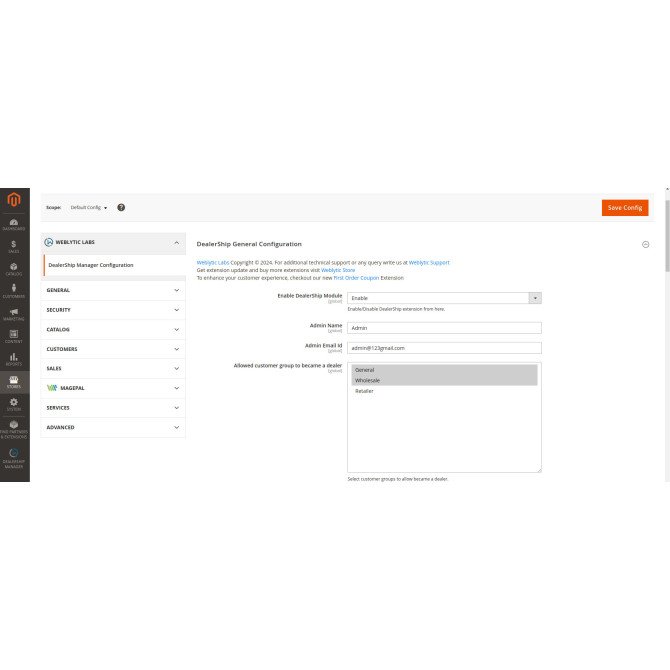
Task: Focus the Admin Email Id input field
Action: click(444, 348)
